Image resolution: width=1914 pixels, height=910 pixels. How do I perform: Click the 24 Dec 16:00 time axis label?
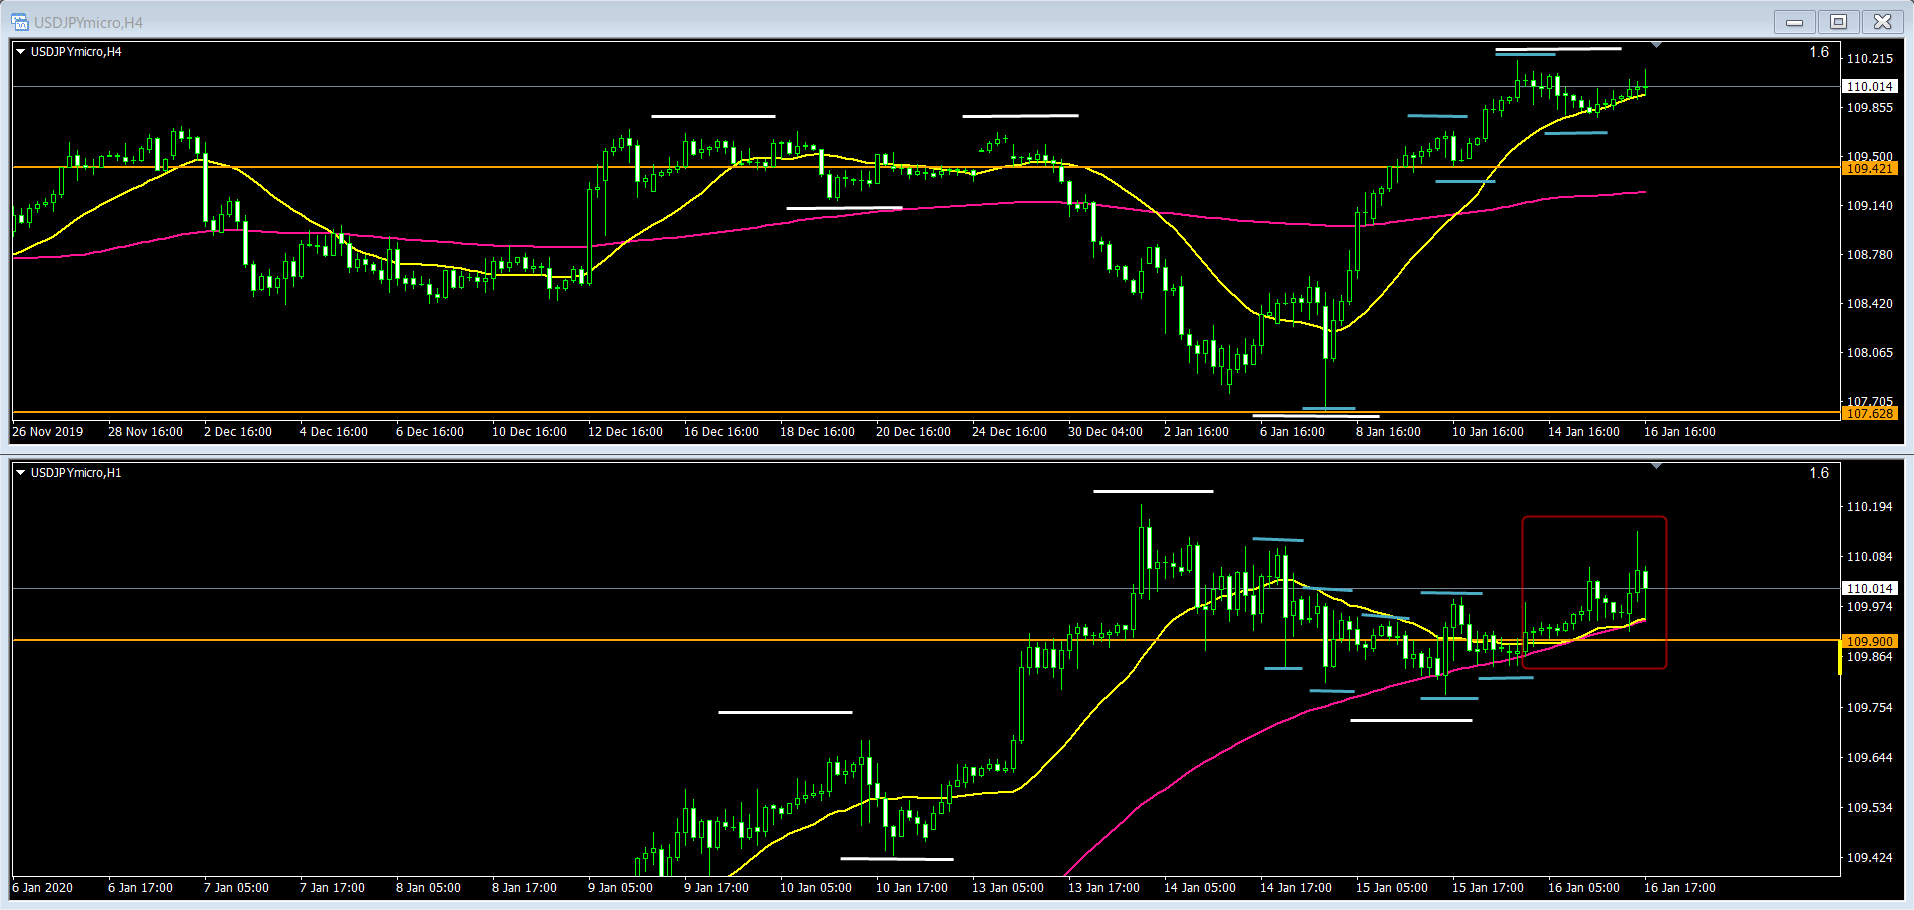1009,432
